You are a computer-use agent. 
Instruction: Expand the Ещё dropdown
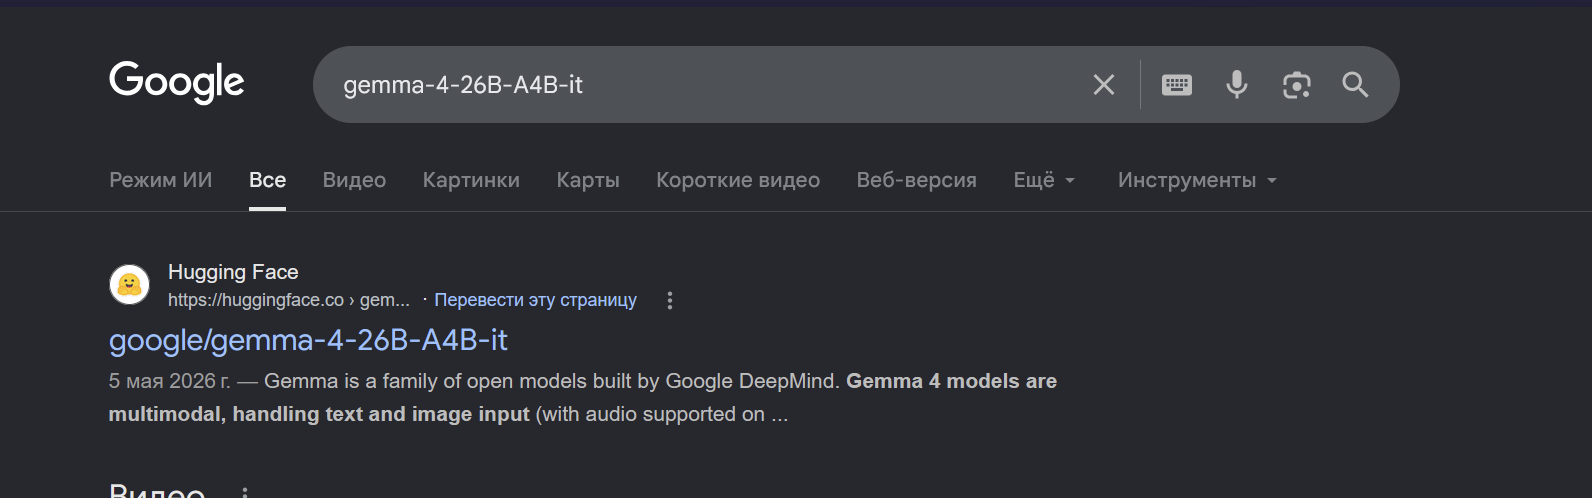point(1044,180)
